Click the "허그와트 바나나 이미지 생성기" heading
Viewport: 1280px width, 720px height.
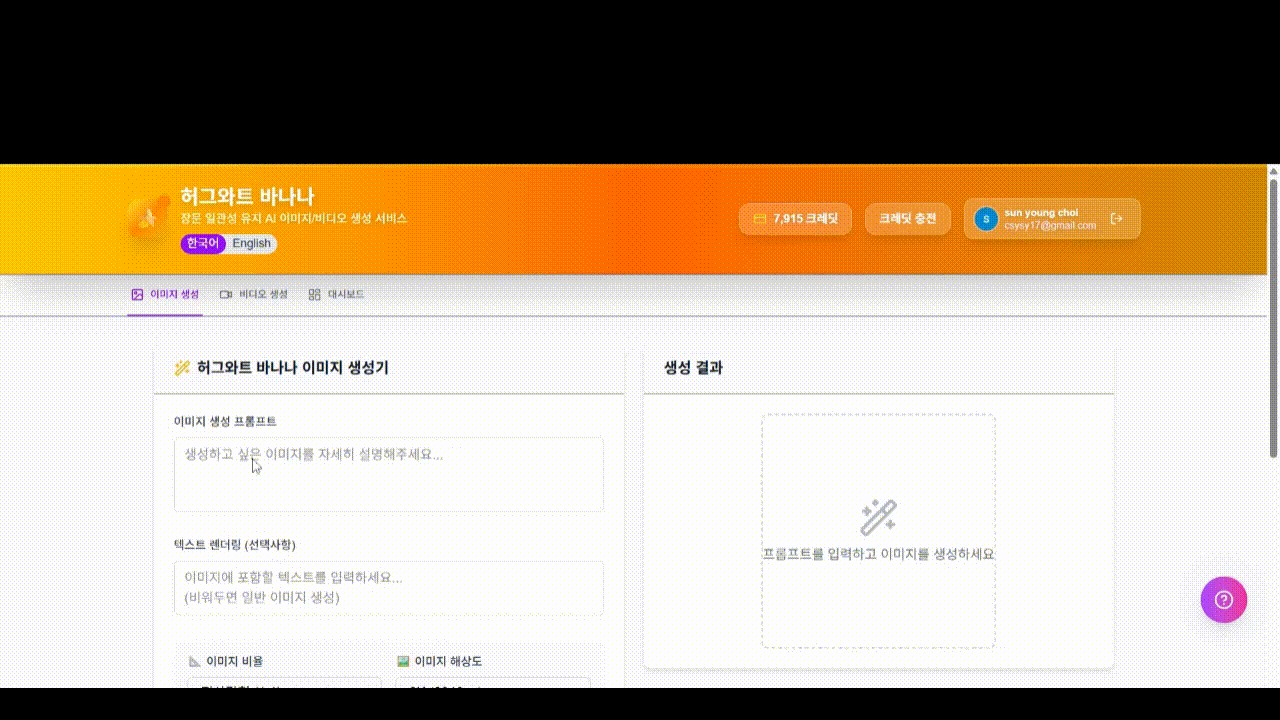click(293, 368)
